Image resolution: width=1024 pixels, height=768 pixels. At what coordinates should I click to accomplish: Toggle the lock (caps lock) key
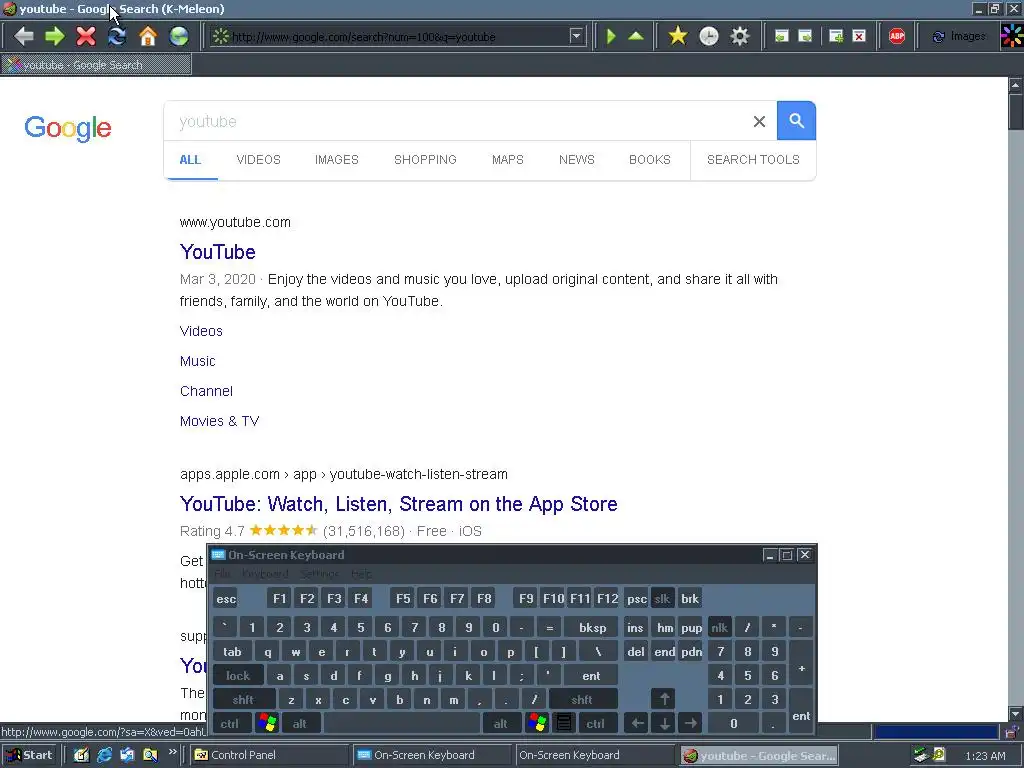click(x=238, y=676)
